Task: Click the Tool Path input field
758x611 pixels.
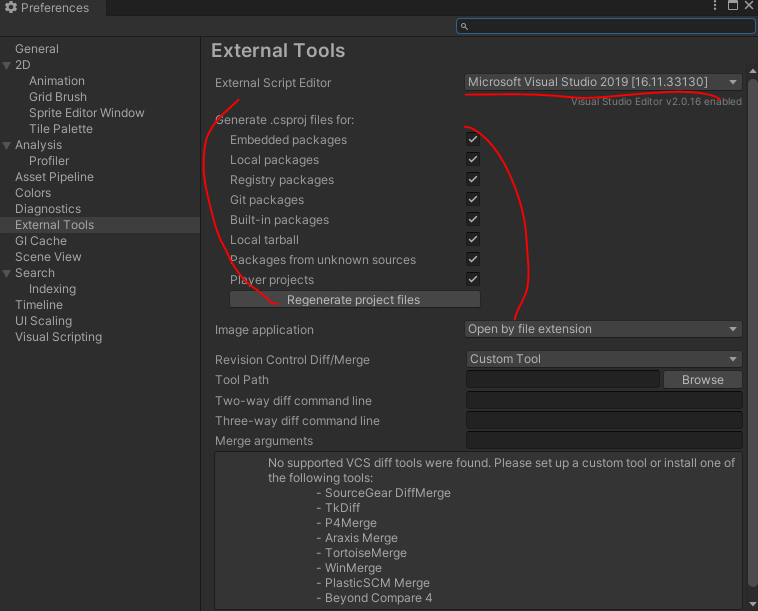Action: (x=563, y=380)
